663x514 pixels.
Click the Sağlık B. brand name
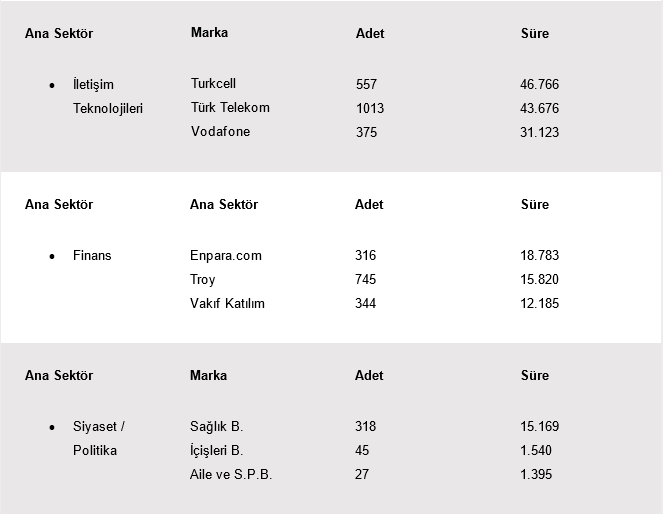[216, 427]
